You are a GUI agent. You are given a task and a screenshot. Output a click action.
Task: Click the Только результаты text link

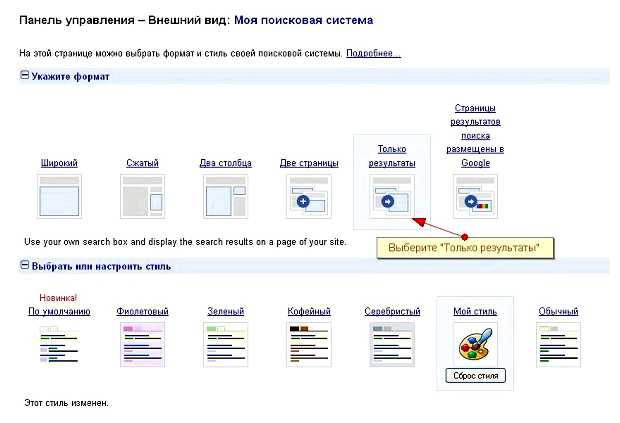[391, 155]
